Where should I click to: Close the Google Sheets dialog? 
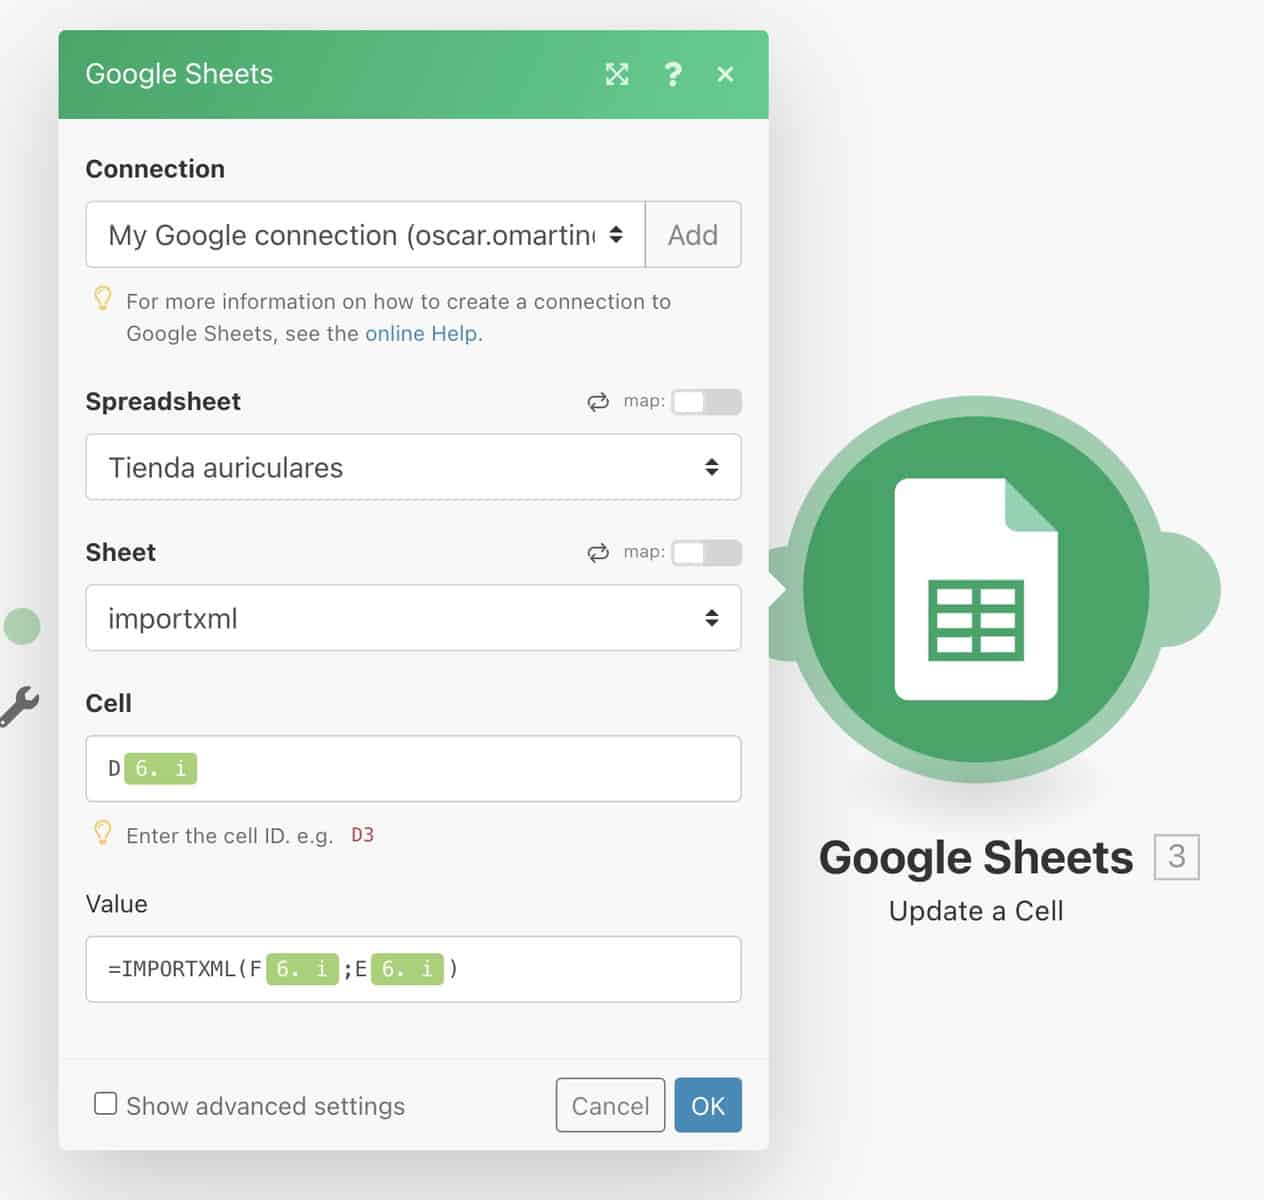[x=726, y=74]
